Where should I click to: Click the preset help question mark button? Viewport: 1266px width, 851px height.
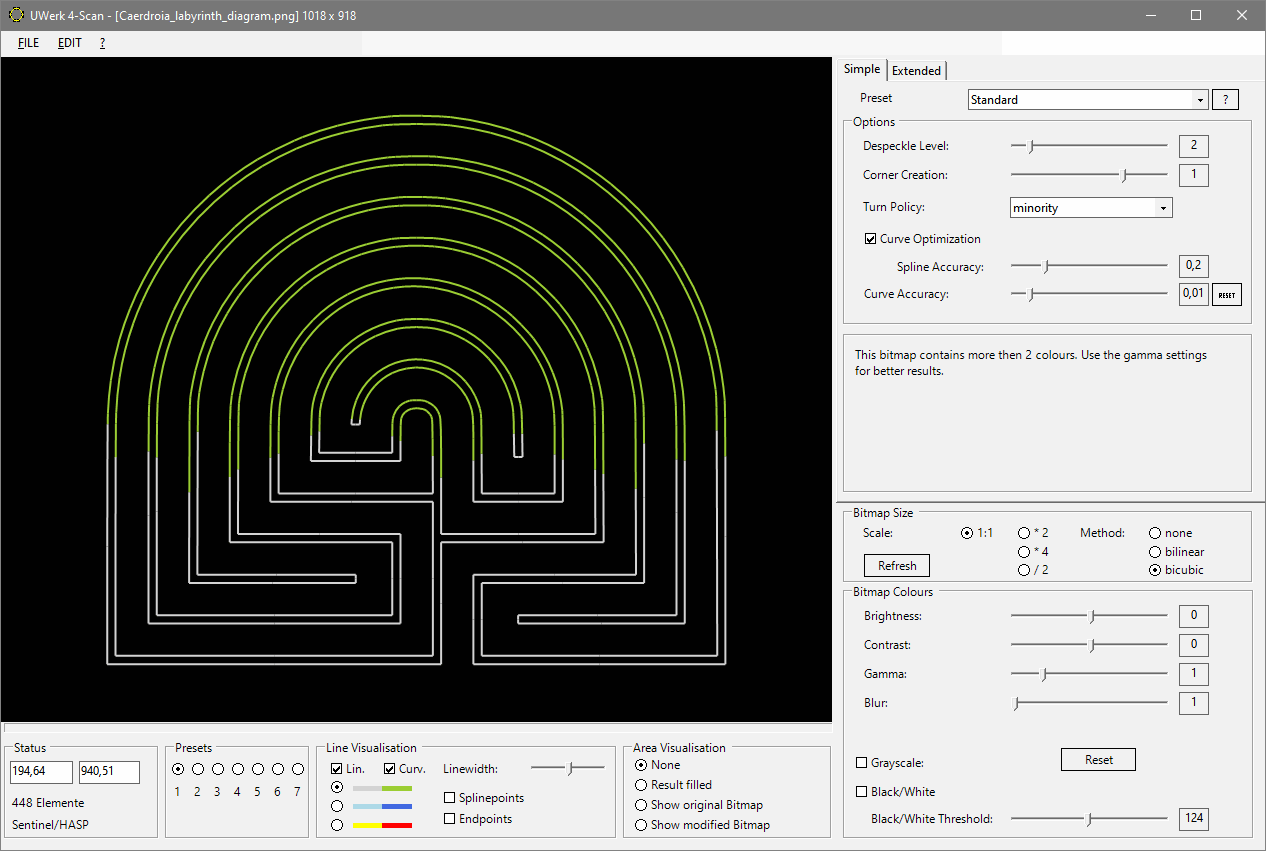tap(1225, 100)
